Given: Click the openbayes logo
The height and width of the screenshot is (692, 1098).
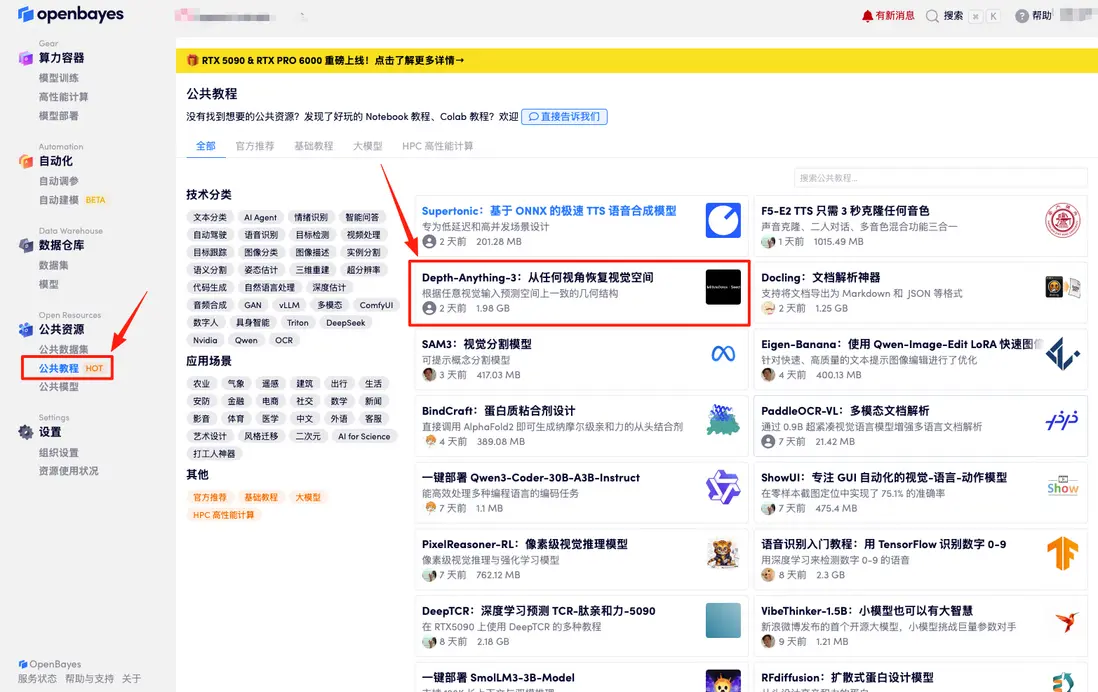Looking at the screenshot, I should coord(71,14).
